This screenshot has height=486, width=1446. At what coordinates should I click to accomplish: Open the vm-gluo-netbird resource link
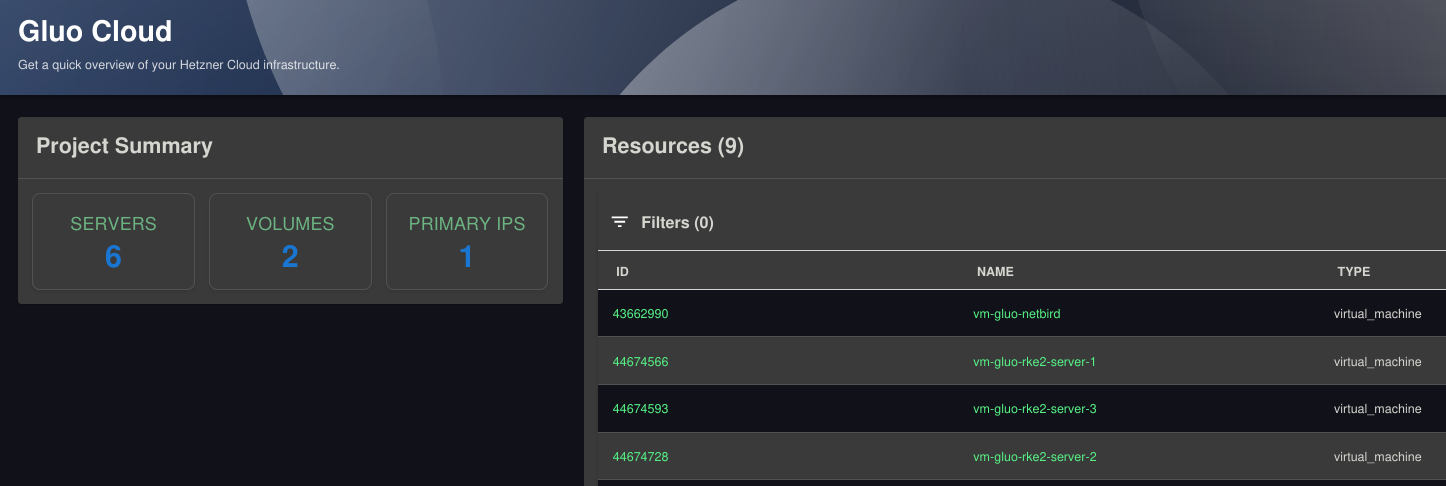coord(1016,314)
